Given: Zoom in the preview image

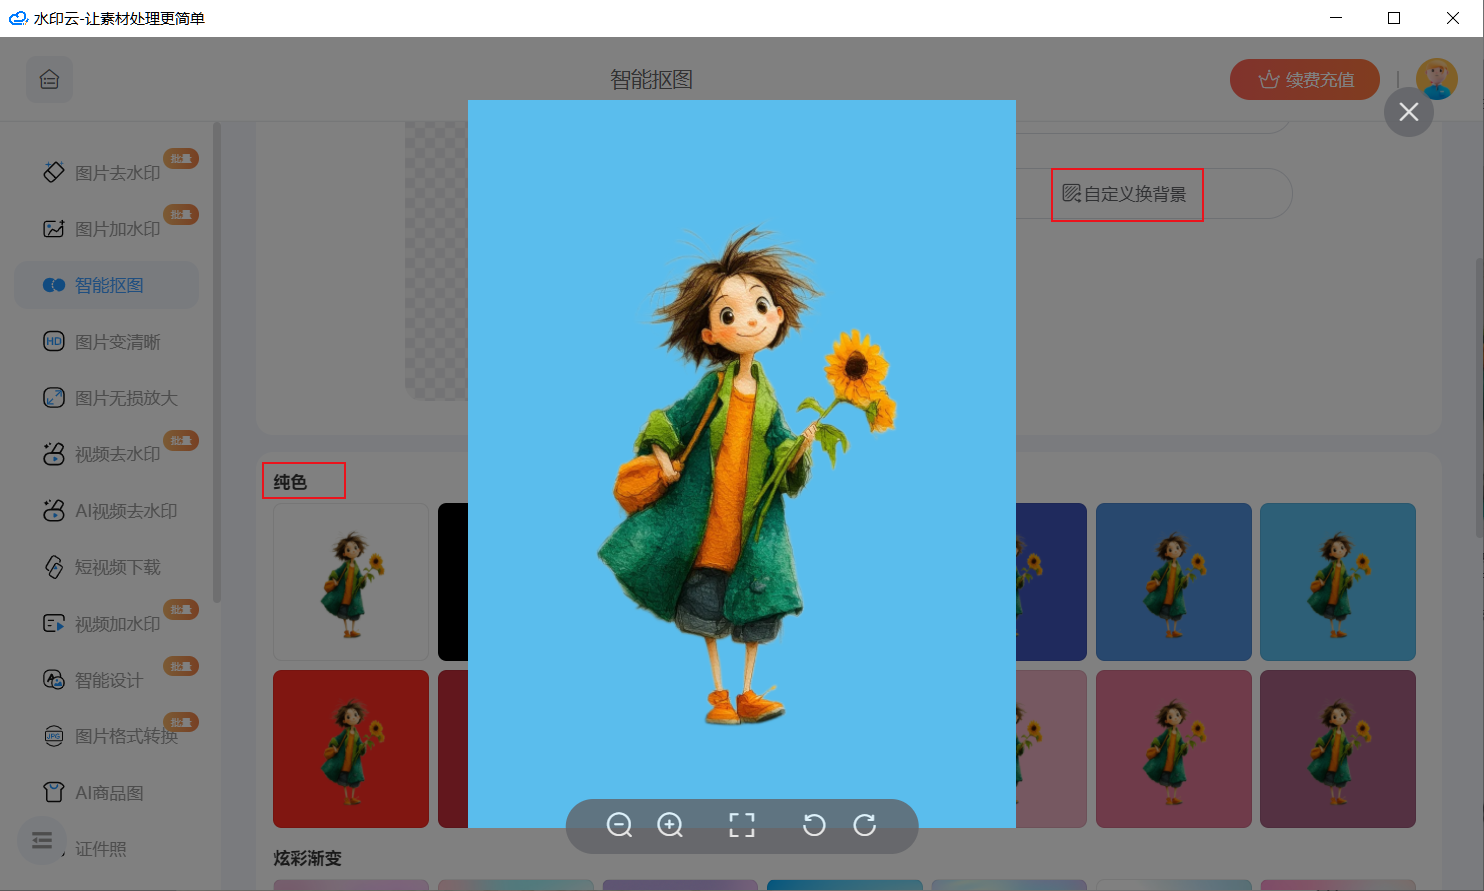Looking at the screenshot, I should tap(670, 825).
